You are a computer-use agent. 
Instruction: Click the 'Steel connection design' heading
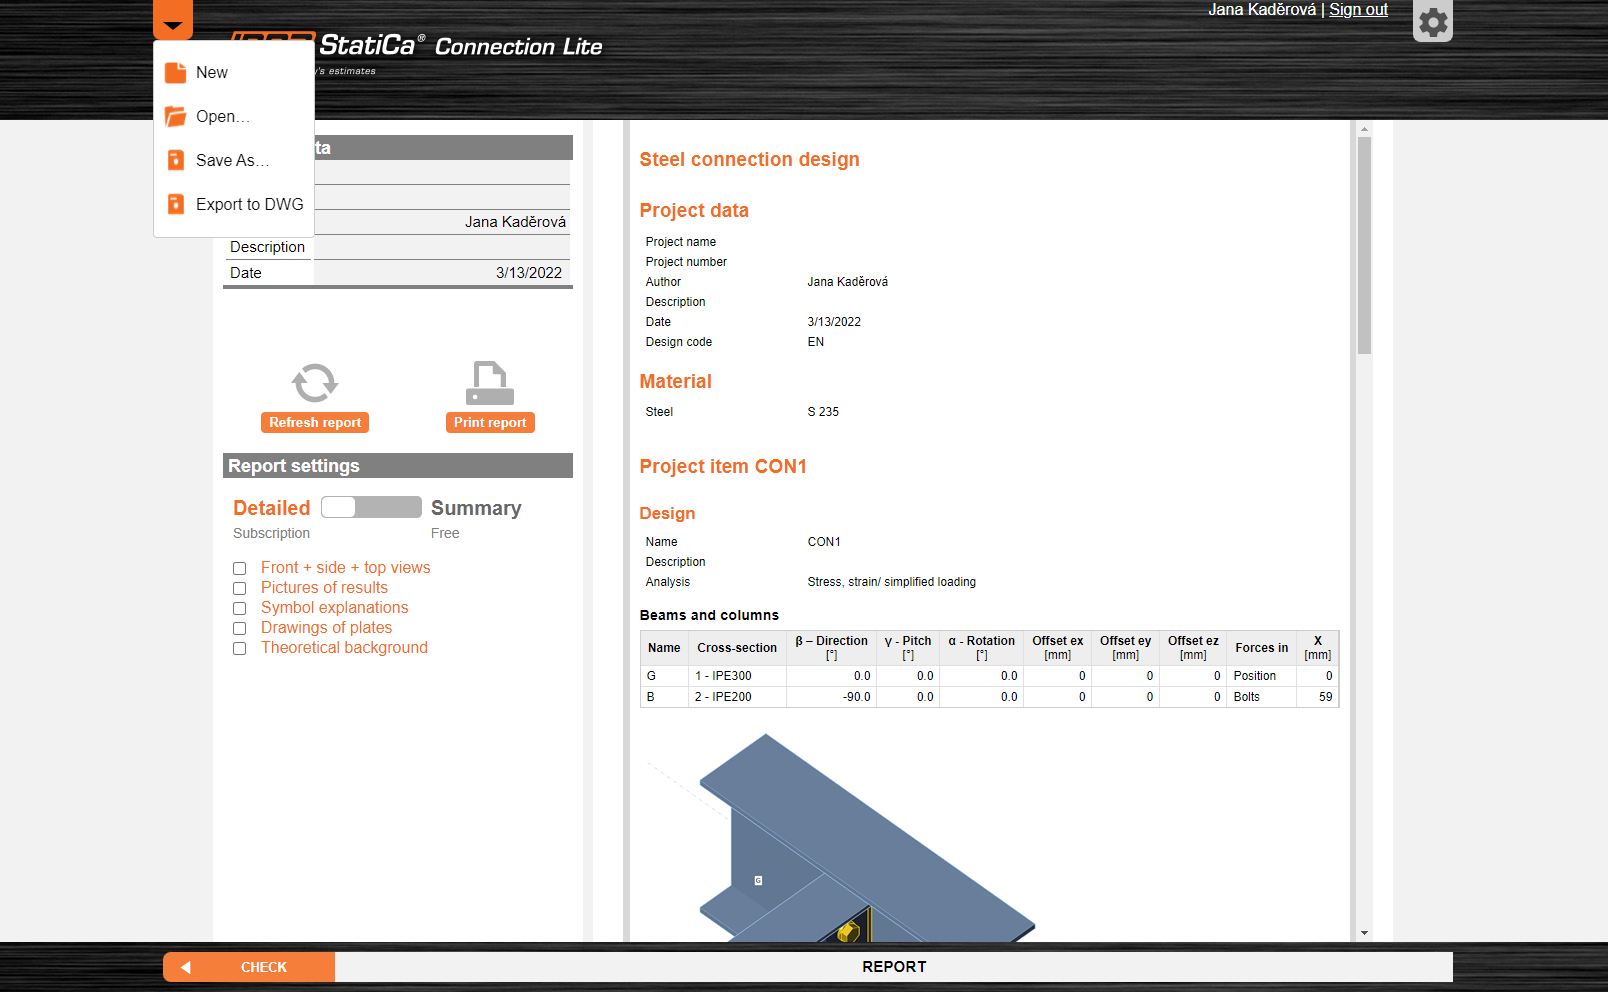click(x=750, y=160)
